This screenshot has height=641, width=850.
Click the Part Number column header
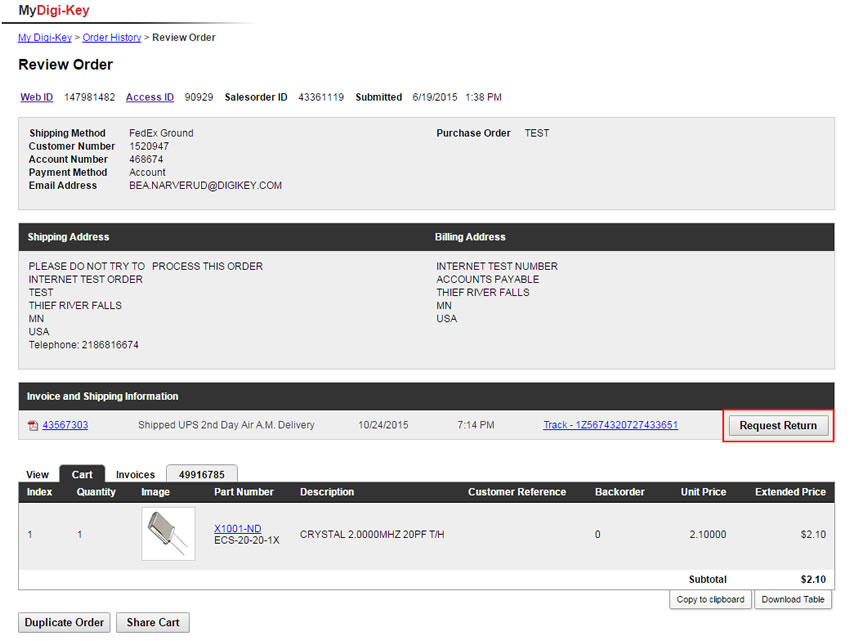(x=243, y=492)
